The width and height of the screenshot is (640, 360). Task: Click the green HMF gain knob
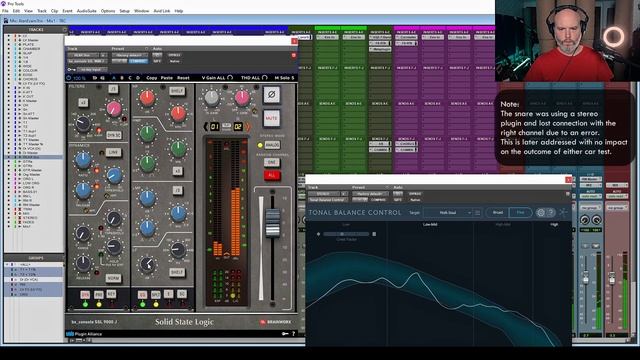[147, 133]
